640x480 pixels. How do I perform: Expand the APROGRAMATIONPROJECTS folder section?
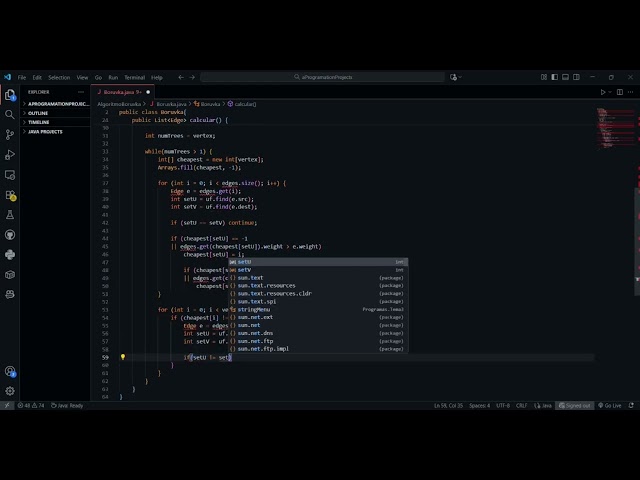click(x=55, y=104)
